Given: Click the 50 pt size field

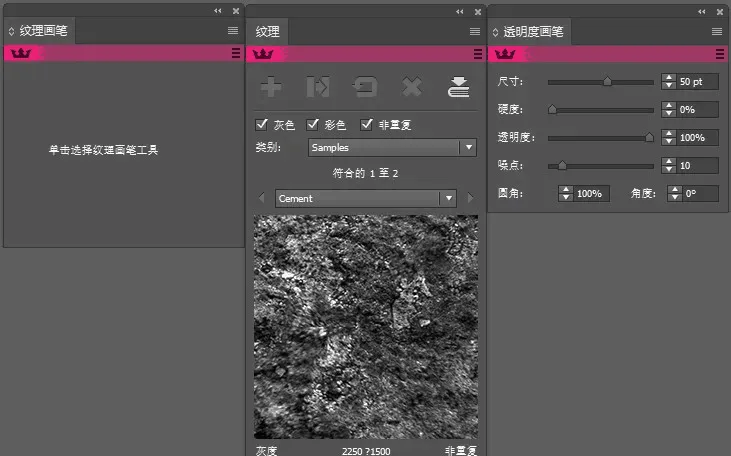Looking at the screenshot, I should point(697,82).
